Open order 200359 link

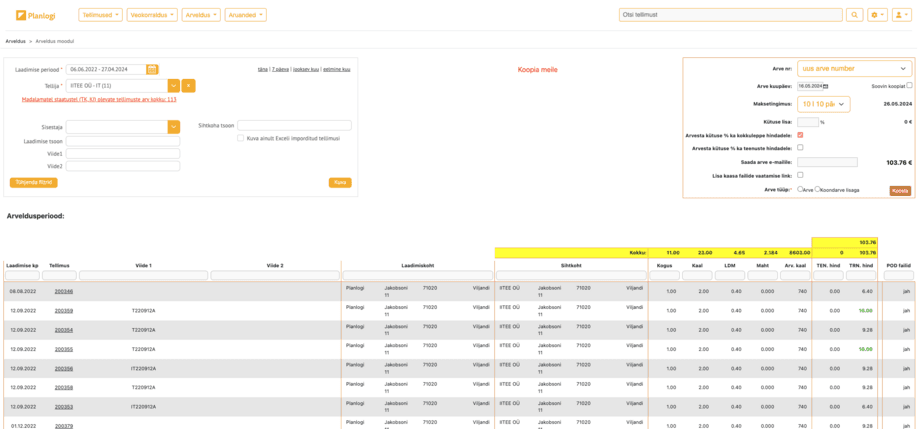(64, 310)
